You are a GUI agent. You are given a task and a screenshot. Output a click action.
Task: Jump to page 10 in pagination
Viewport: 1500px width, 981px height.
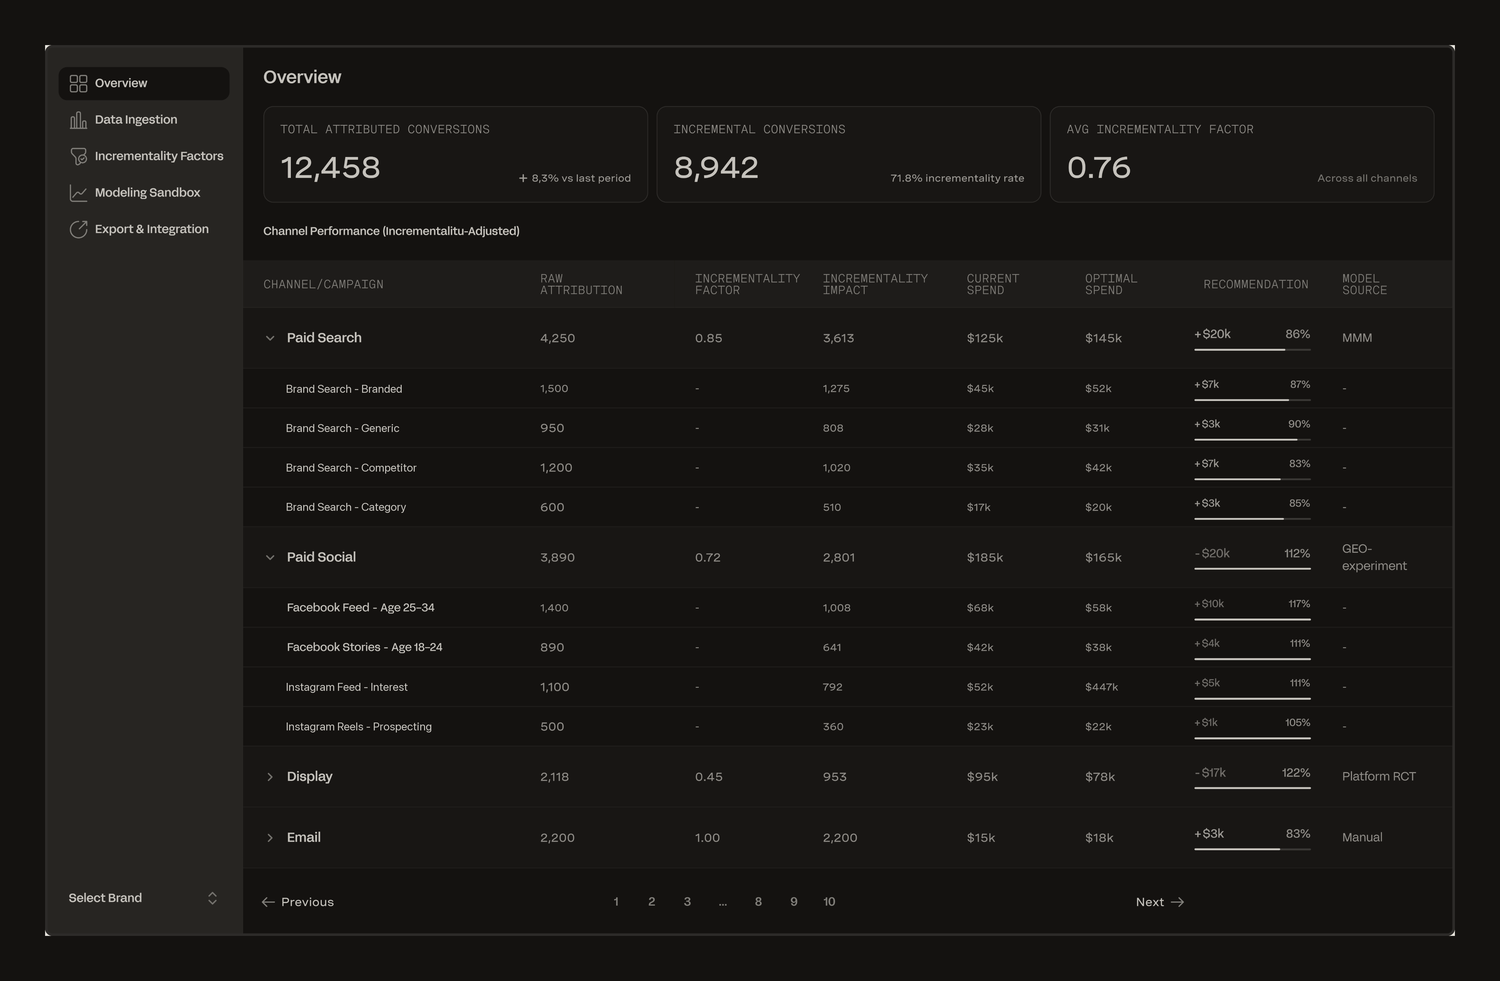(x=829, y=902)
